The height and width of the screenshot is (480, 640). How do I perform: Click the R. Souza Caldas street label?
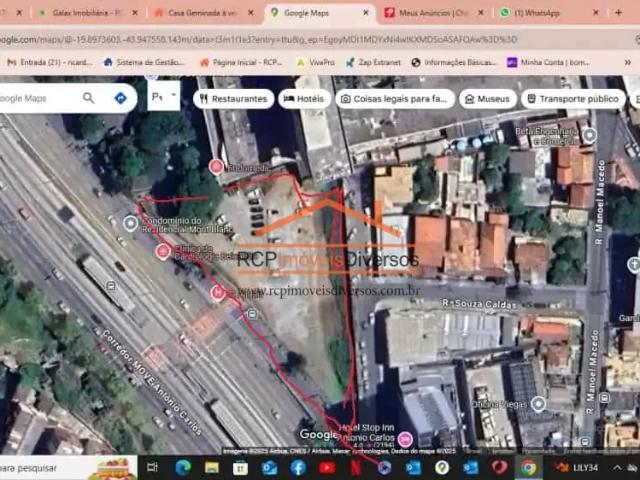pyautogui.click(x=479, y=304)
